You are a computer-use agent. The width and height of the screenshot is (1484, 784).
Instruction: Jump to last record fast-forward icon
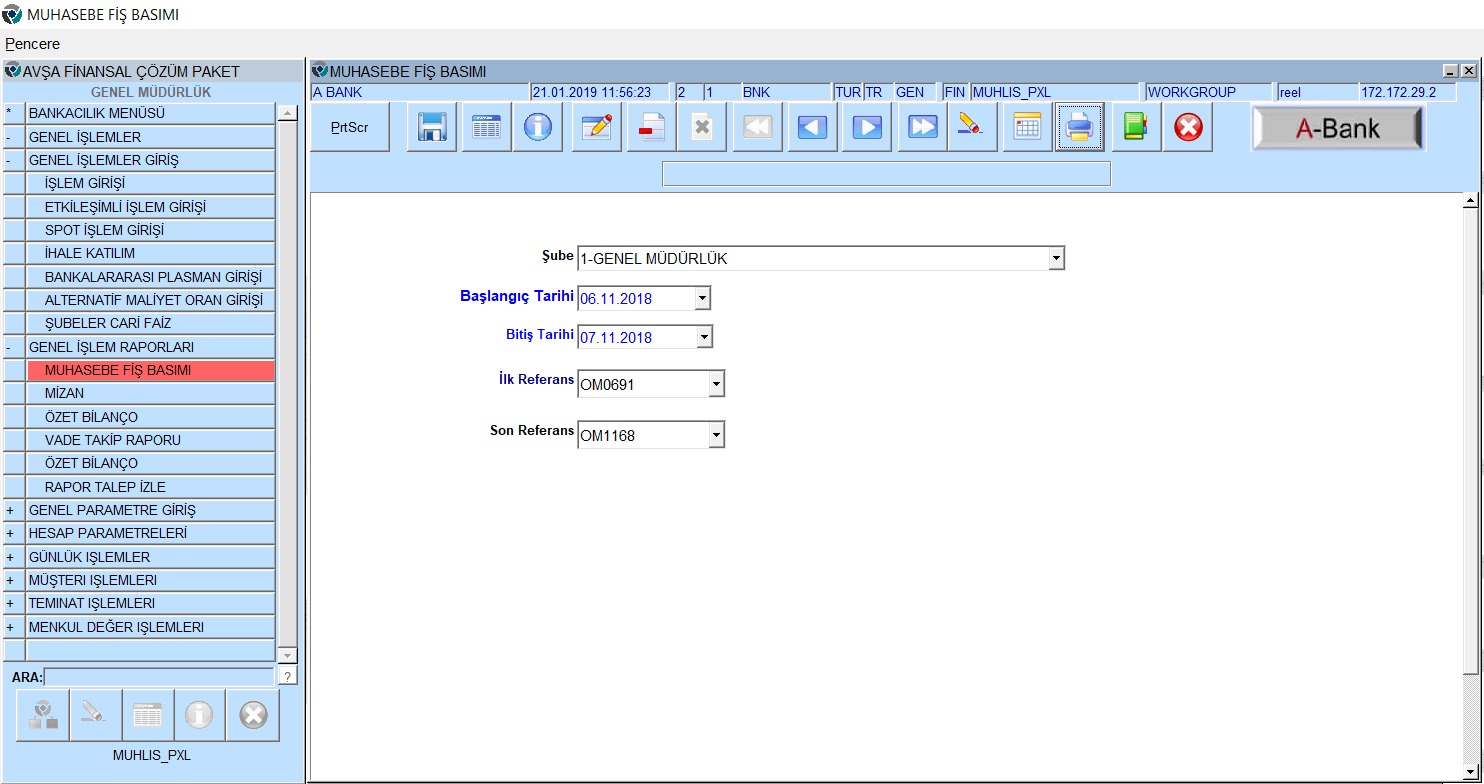(x=922, y=128)
